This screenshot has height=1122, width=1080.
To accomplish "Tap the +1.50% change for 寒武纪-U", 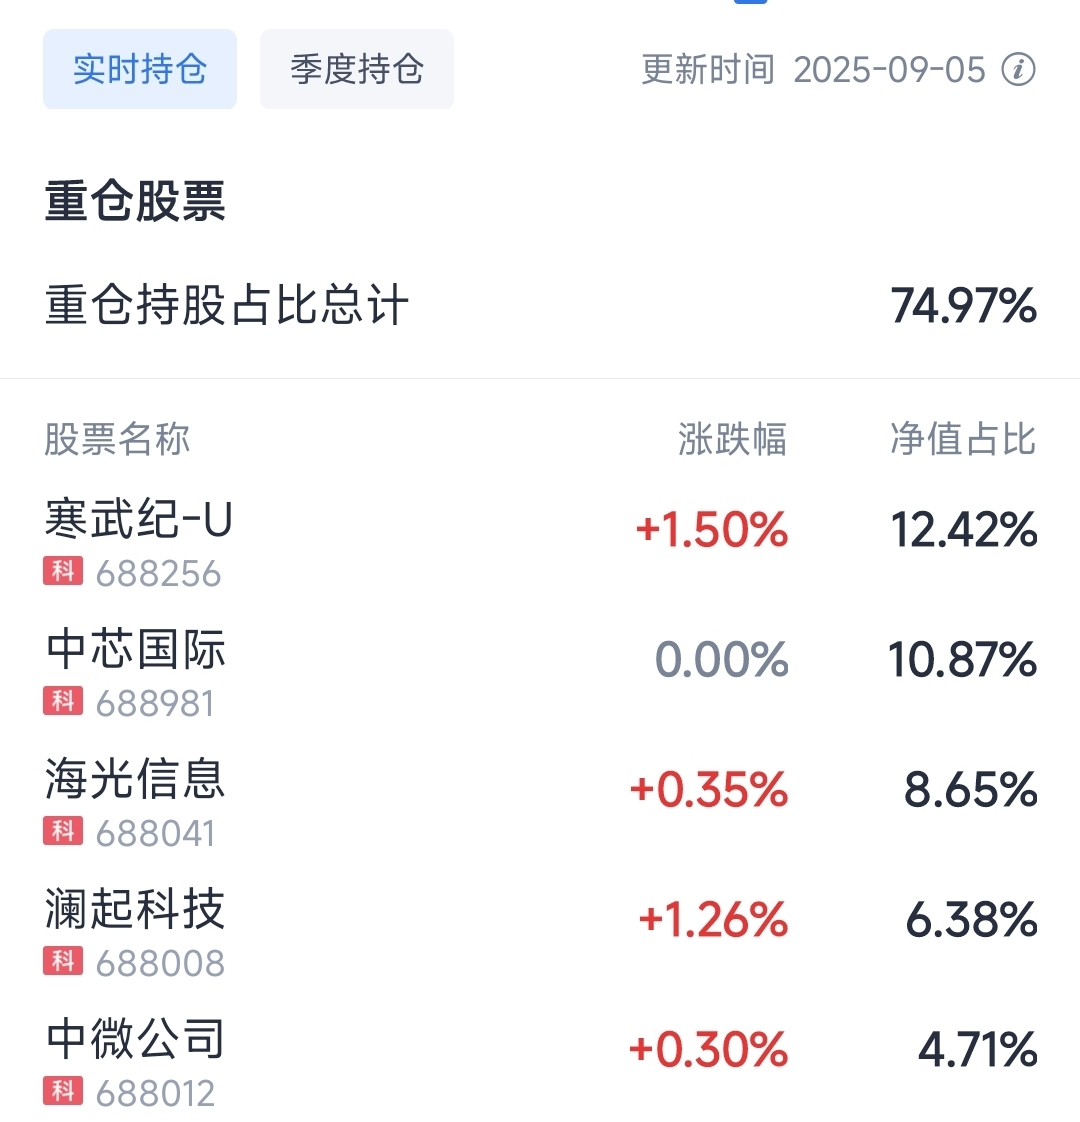I will (712, 530).
